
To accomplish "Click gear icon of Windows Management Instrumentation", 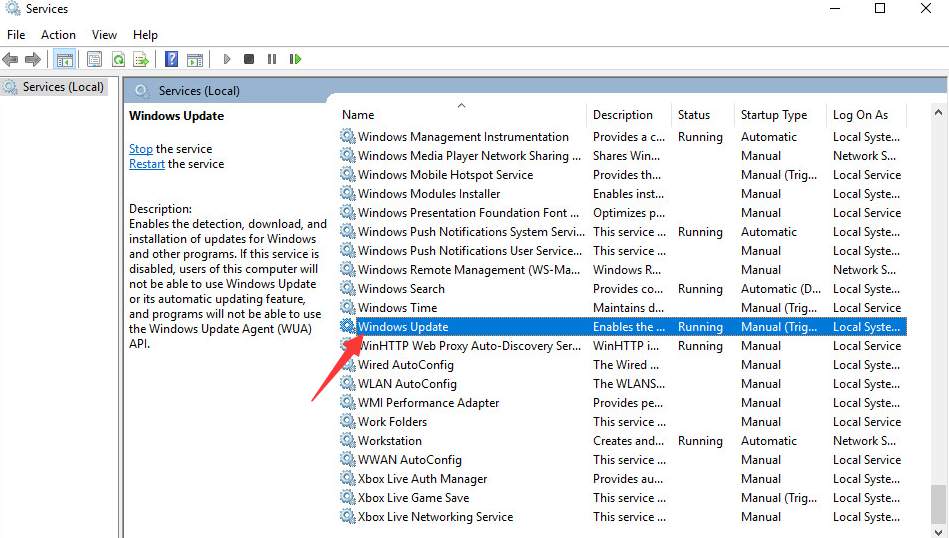I will coord(347,137).
